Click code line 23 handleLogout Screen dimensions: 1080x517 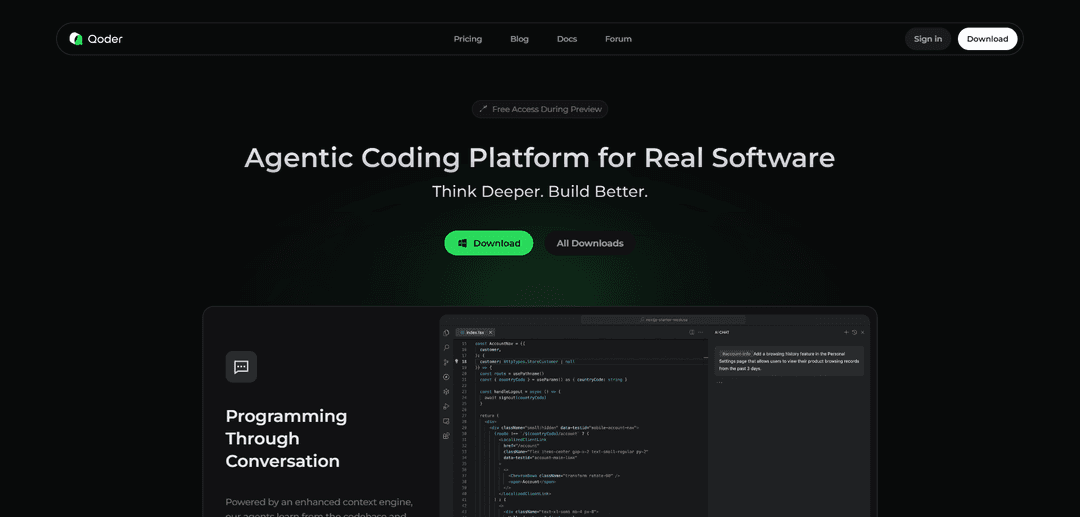(x=519, y=391)
